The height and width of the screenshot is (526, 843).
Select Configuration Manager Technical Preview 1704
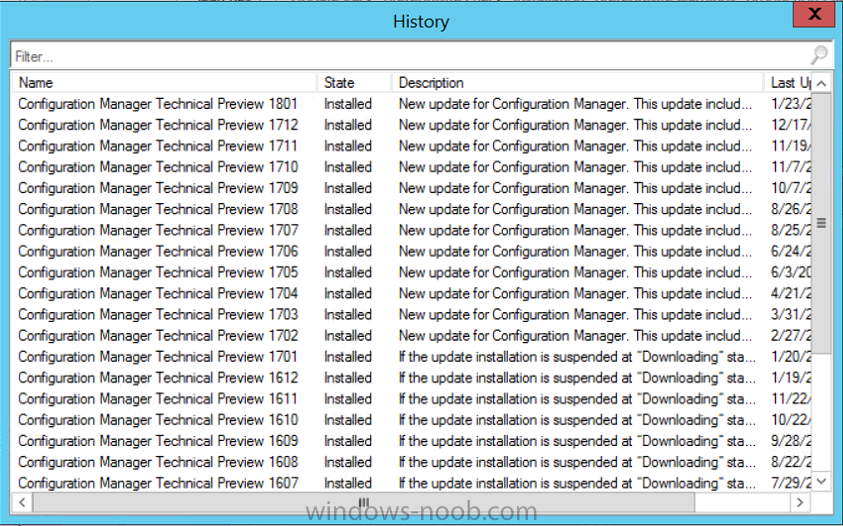pos(158,293)
